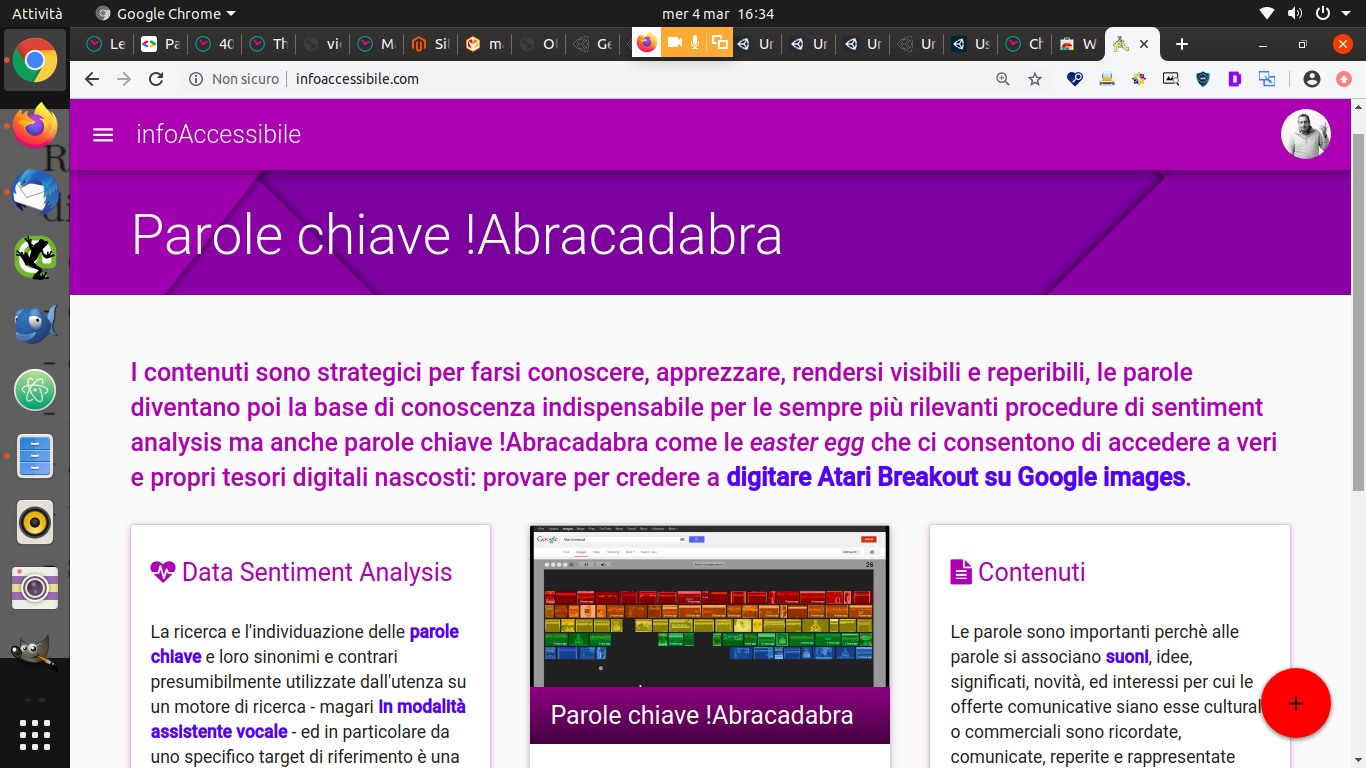Open the Attività overview menu
Viewport: 1366px width, 768px height.
(37, 14)
